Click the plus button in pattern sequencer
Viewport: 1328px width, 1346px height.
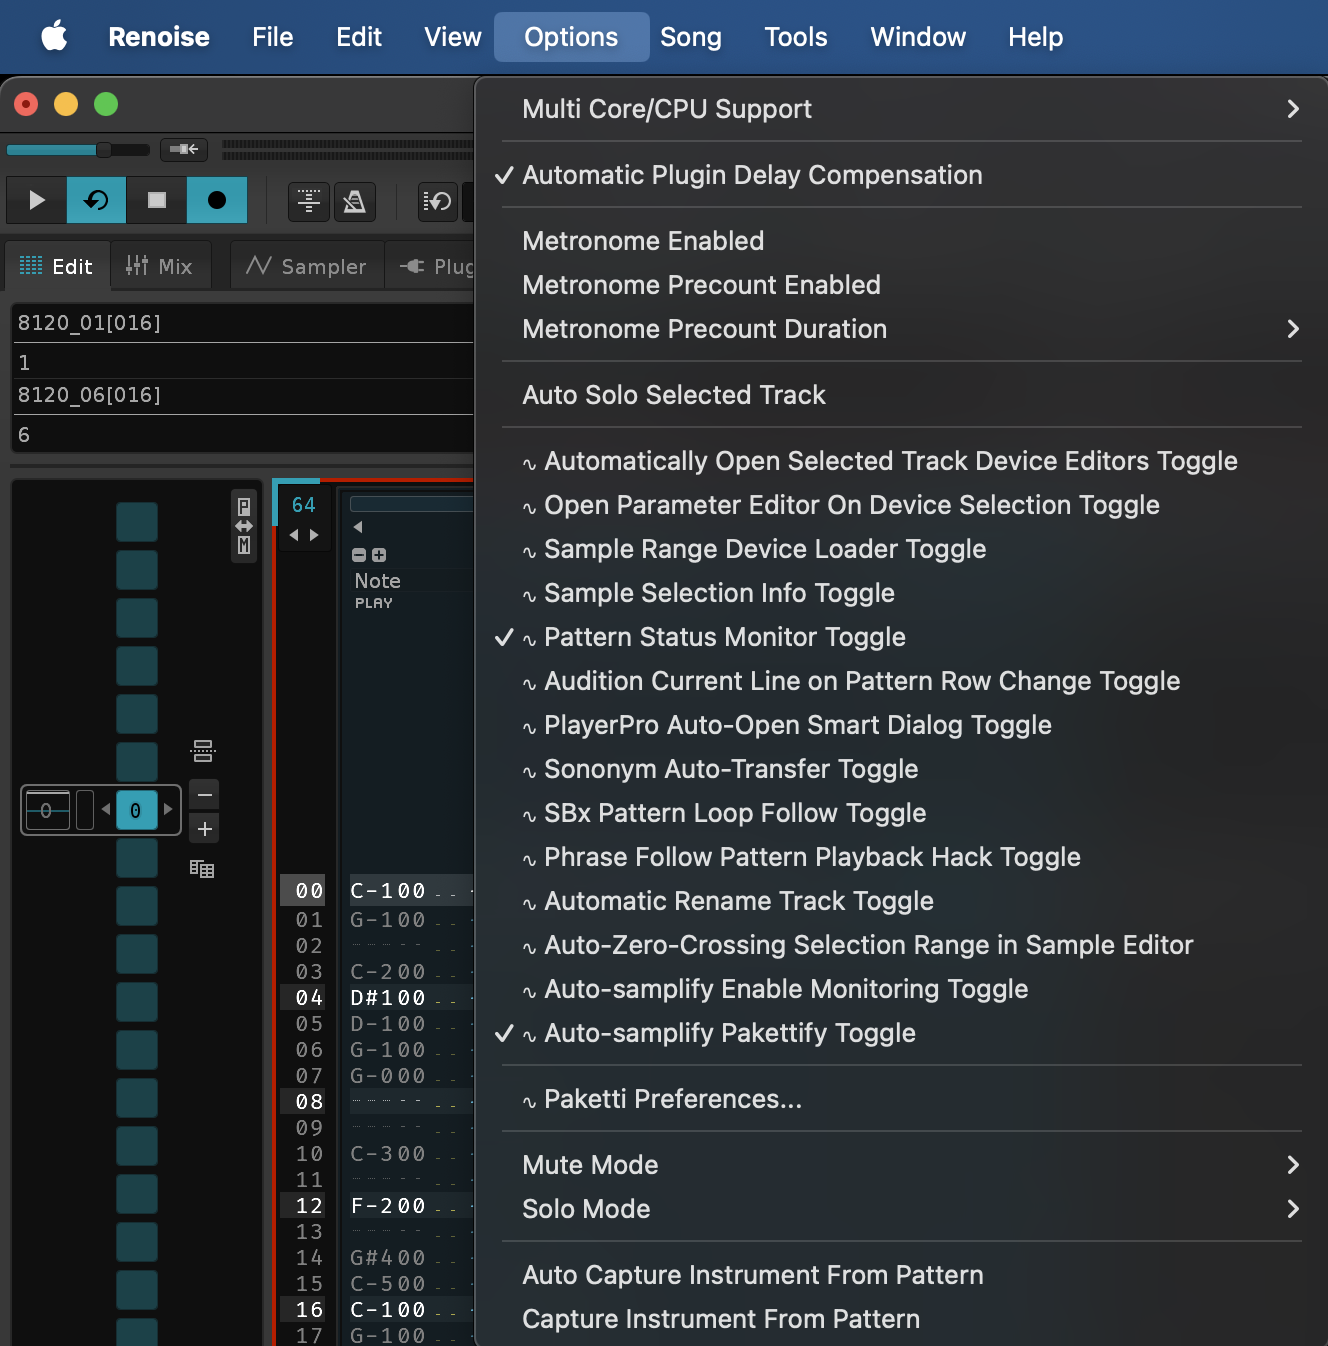pos(204,829)
